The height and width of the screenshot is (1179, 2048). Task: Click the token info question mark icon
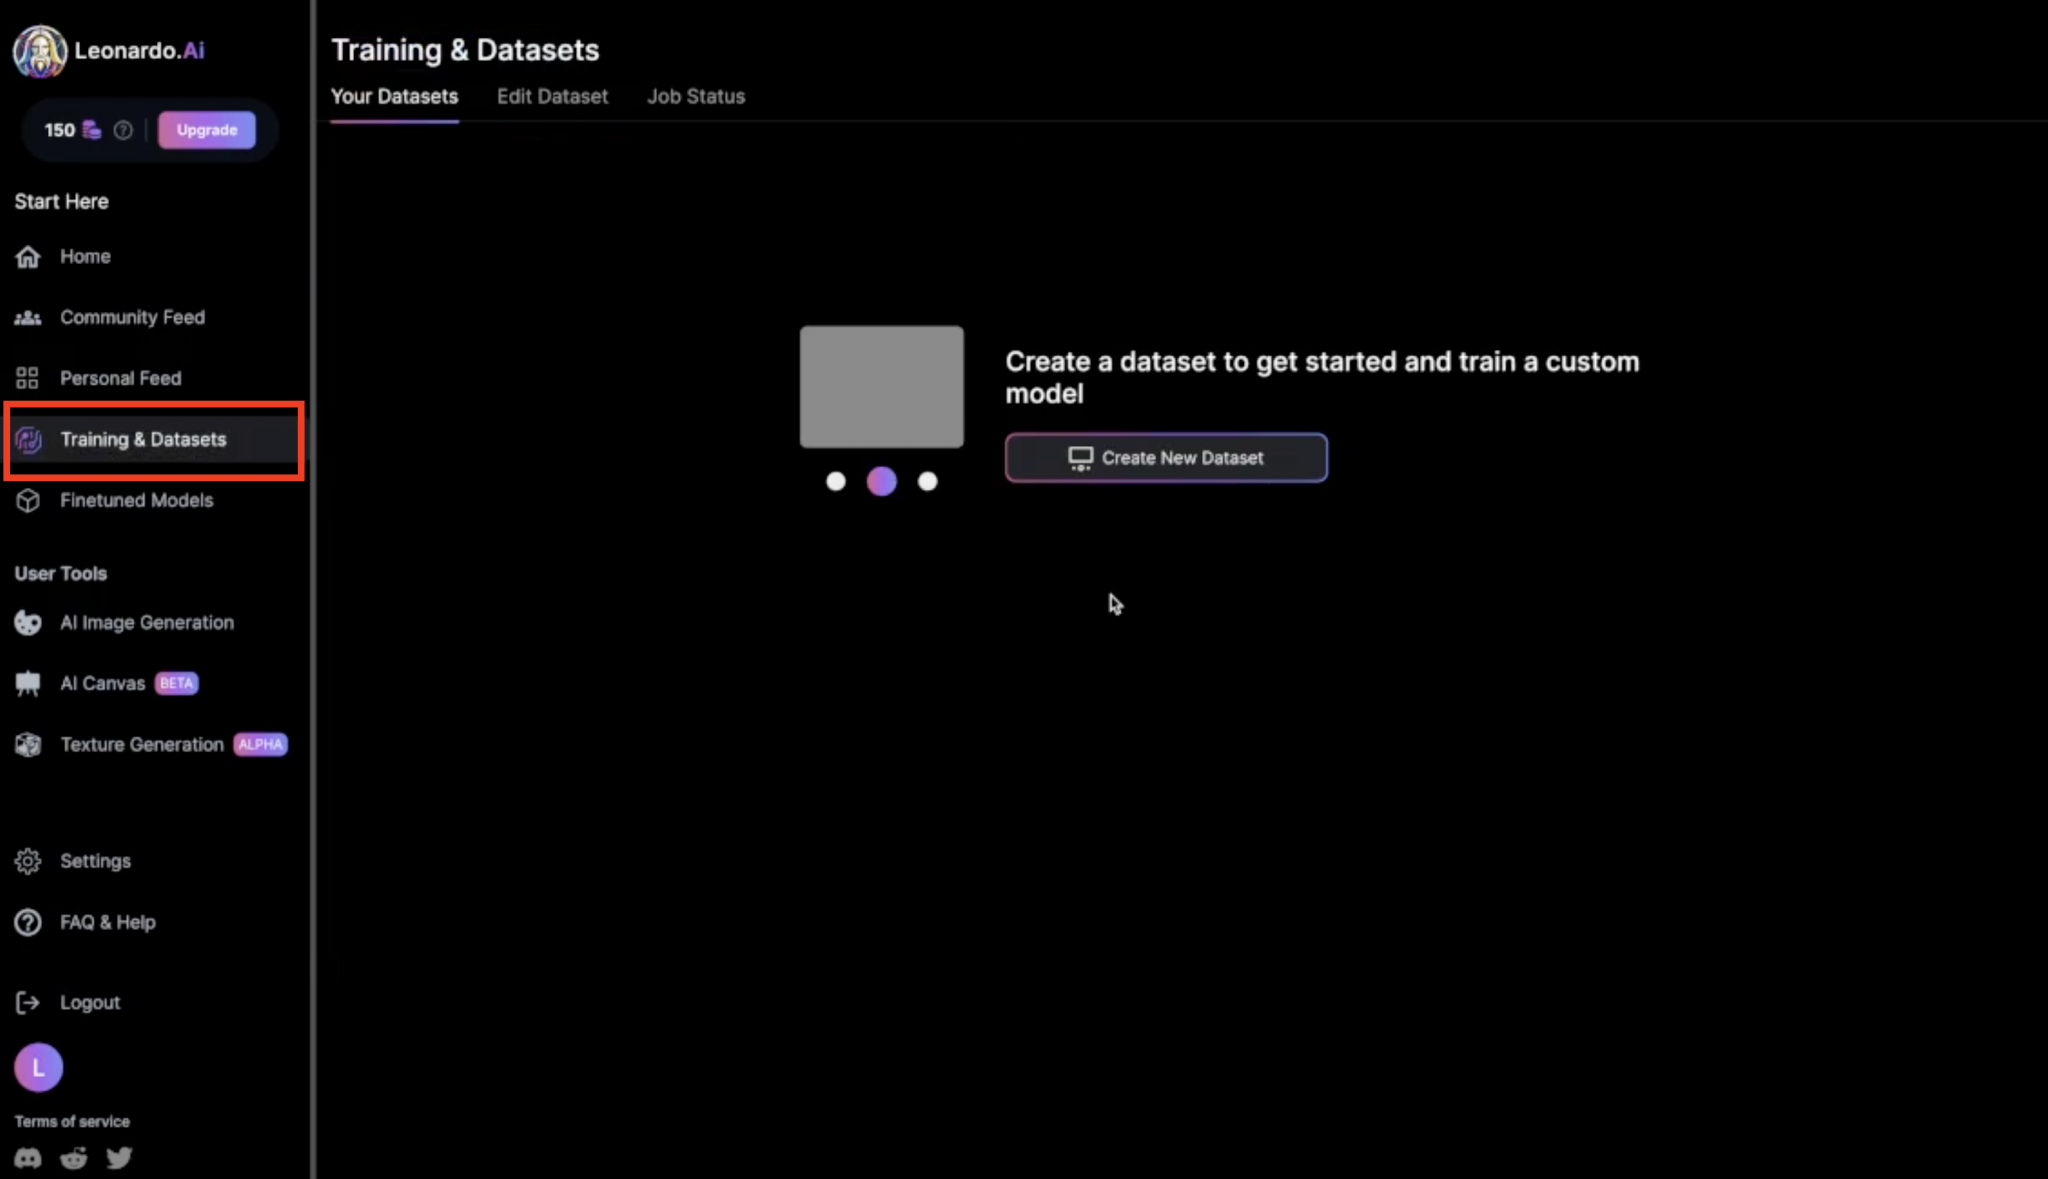click(123, 130)
